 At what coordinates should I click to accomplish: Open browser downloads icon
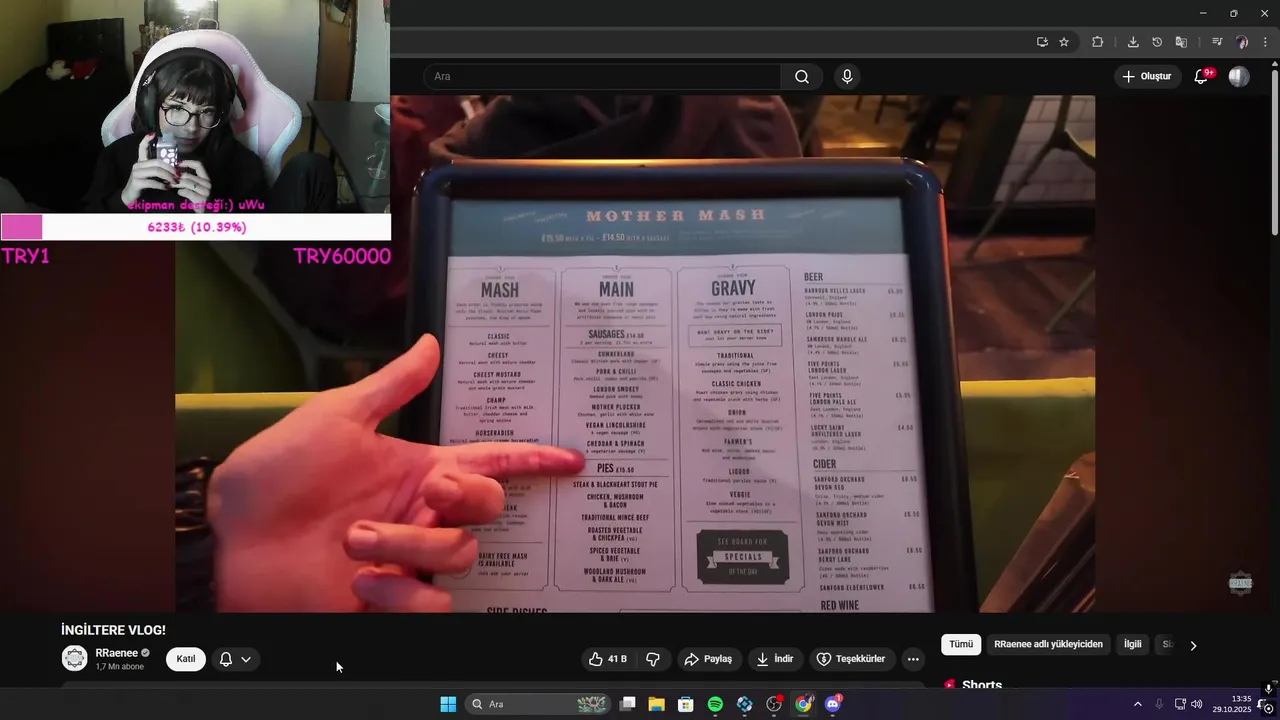point(1133,42)
